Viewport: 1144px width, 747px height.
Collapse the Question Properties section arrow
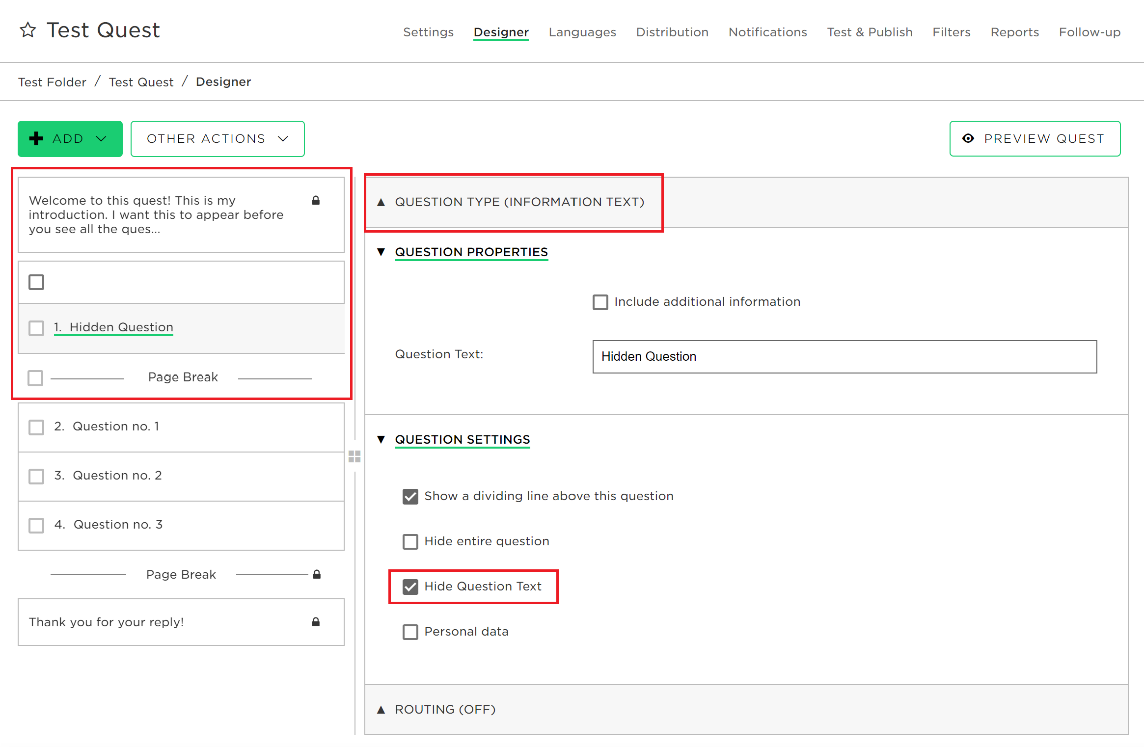pos(381,252)
